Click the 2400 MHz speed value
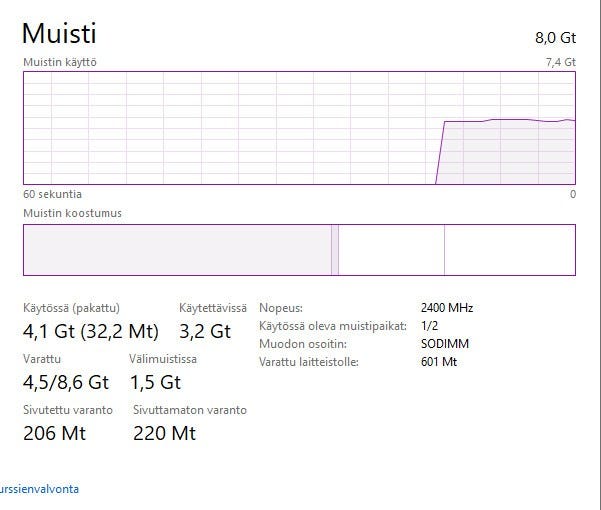 point(449,308)
